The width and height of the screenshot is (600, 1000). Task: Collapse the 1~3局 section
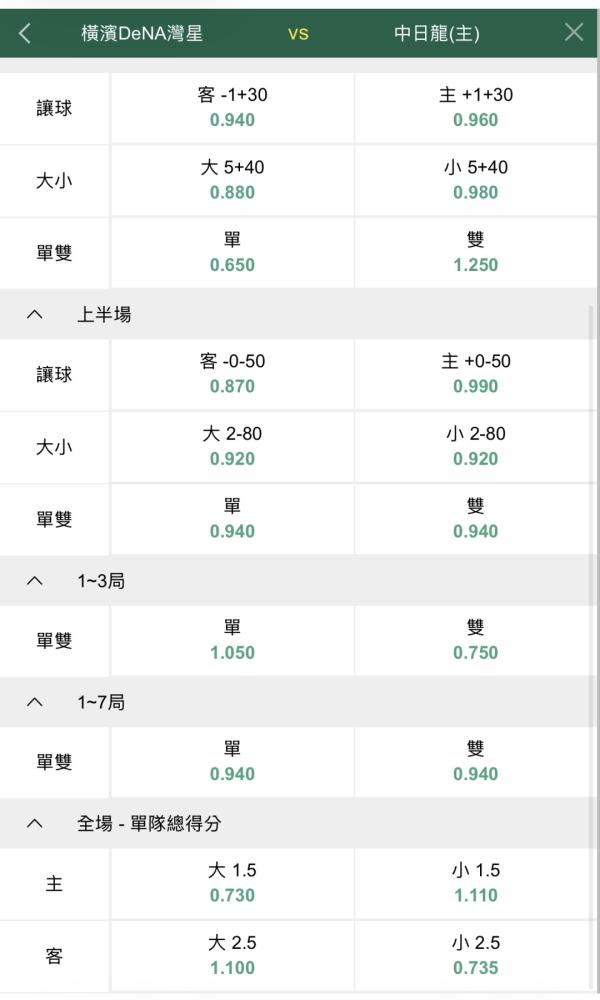[x=34, y=581]
